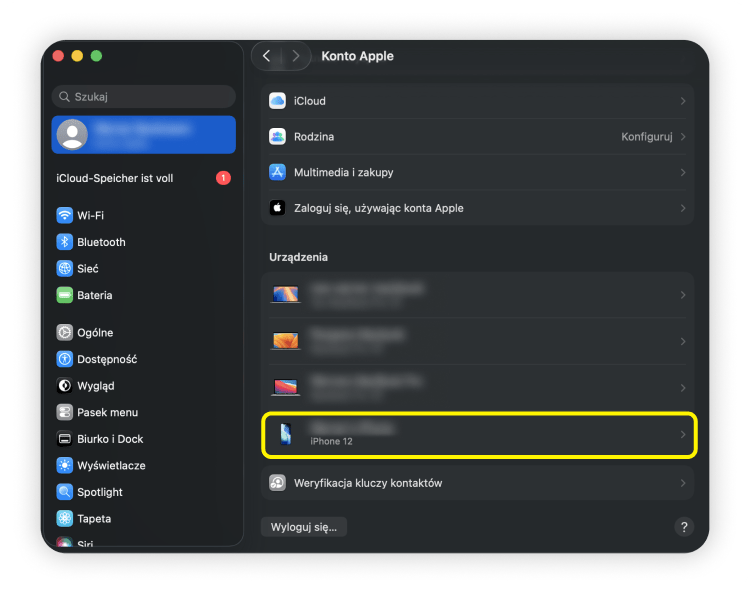Click the Rodzina family icon
750x590 pixels.
coord(277,137)
